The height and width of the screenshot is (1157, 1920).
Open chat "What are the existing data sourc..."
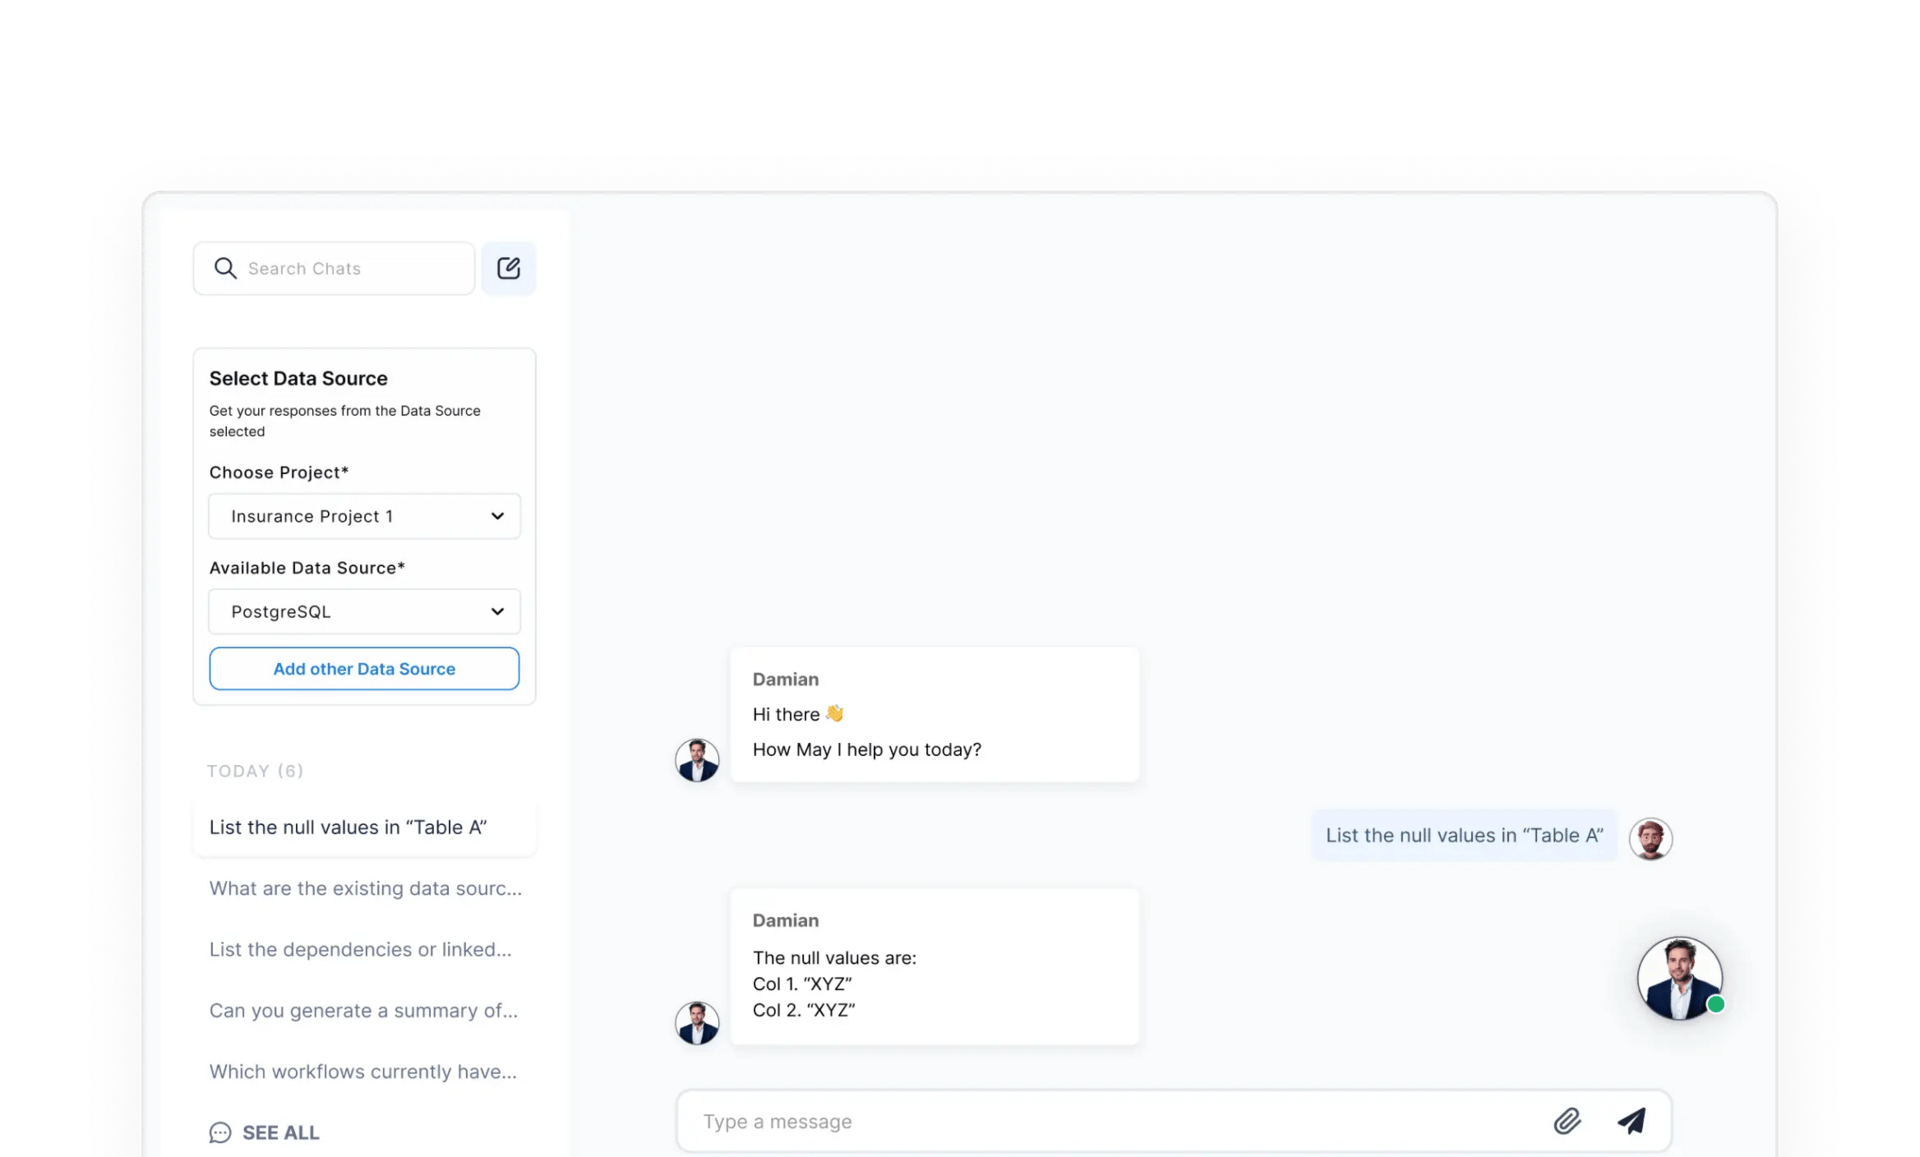(365, 888)
